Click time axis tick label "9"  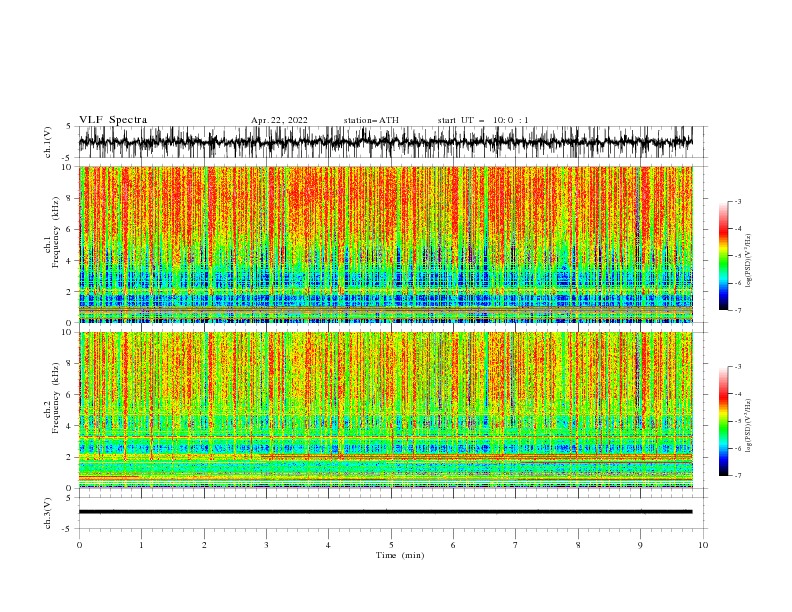640,545
